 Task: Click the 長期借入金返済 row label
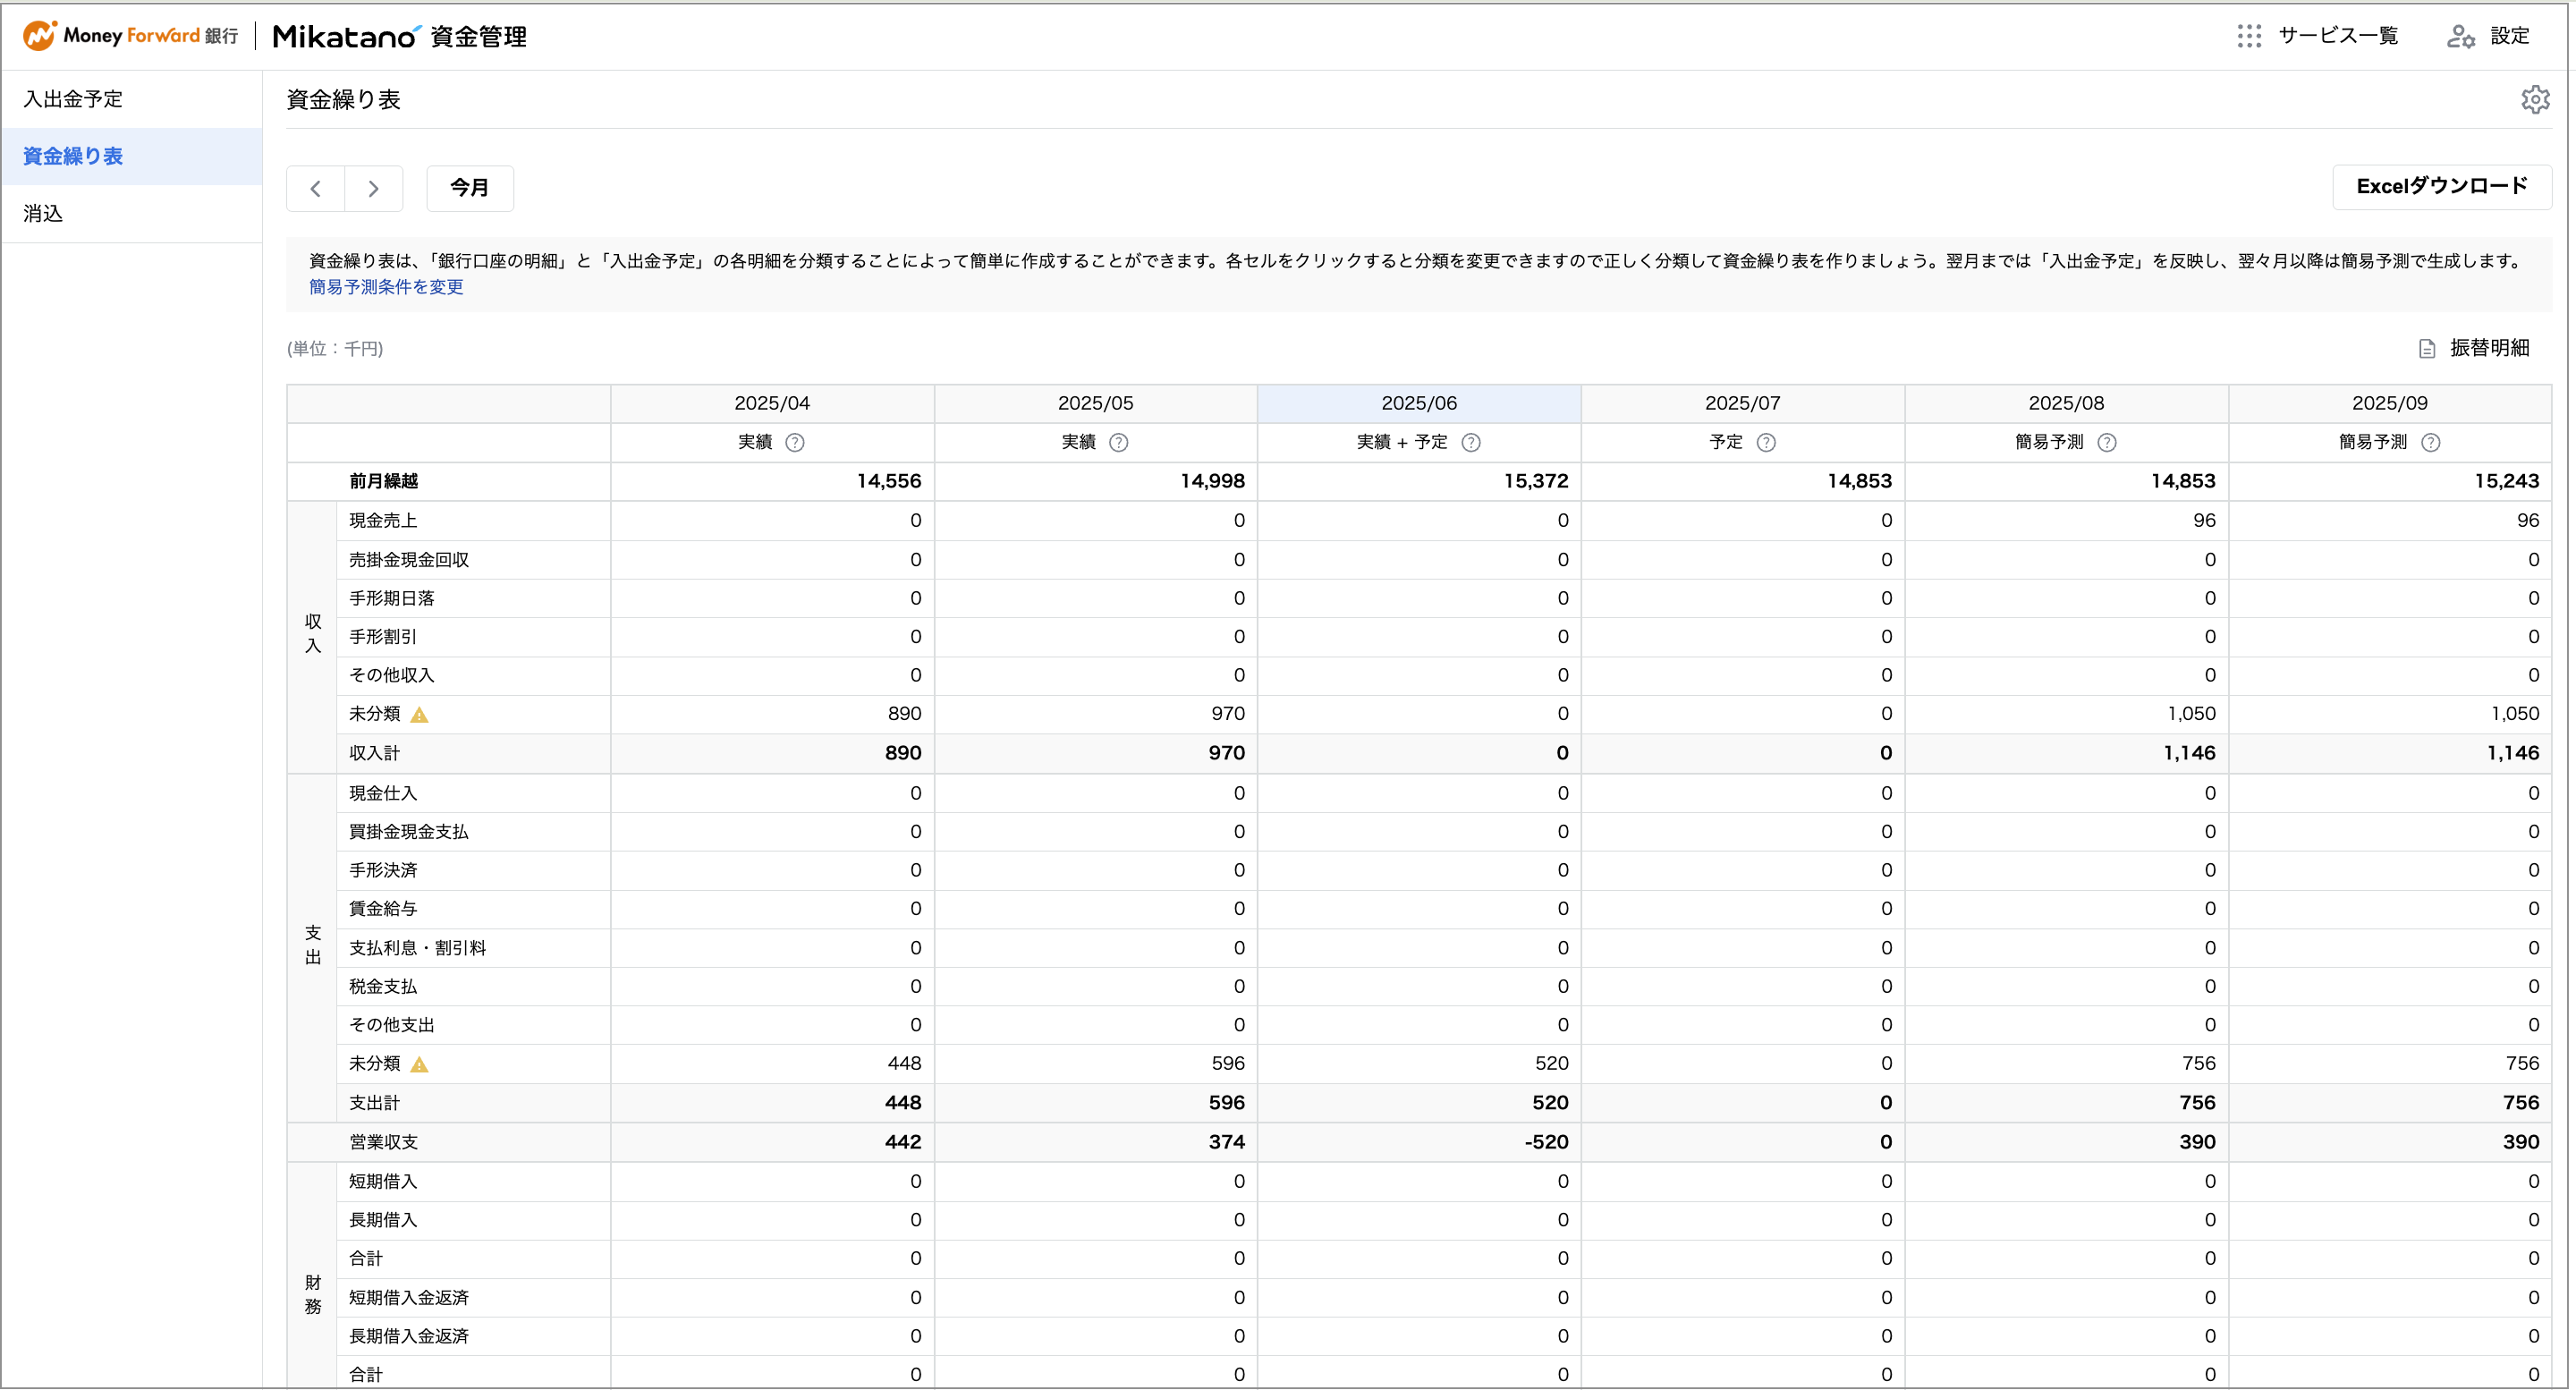(409, 1337)
